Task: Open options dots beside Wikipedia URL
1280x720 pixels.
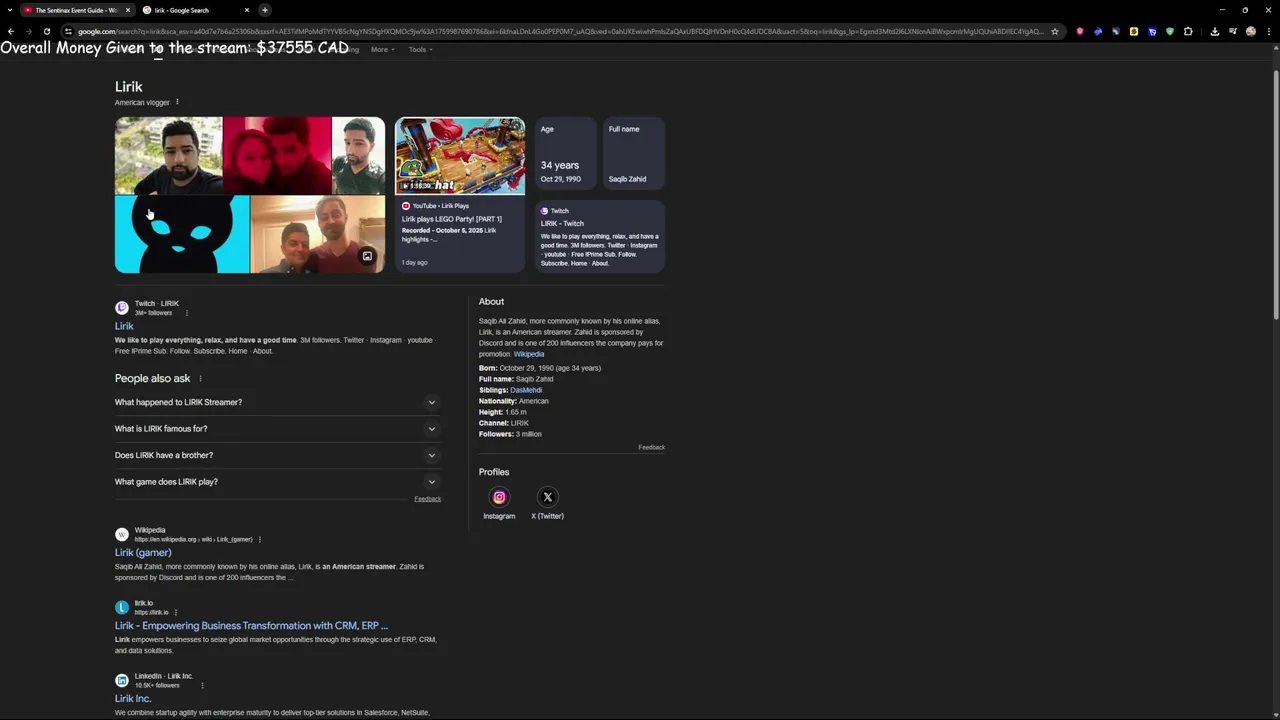Action: [260, 540]
